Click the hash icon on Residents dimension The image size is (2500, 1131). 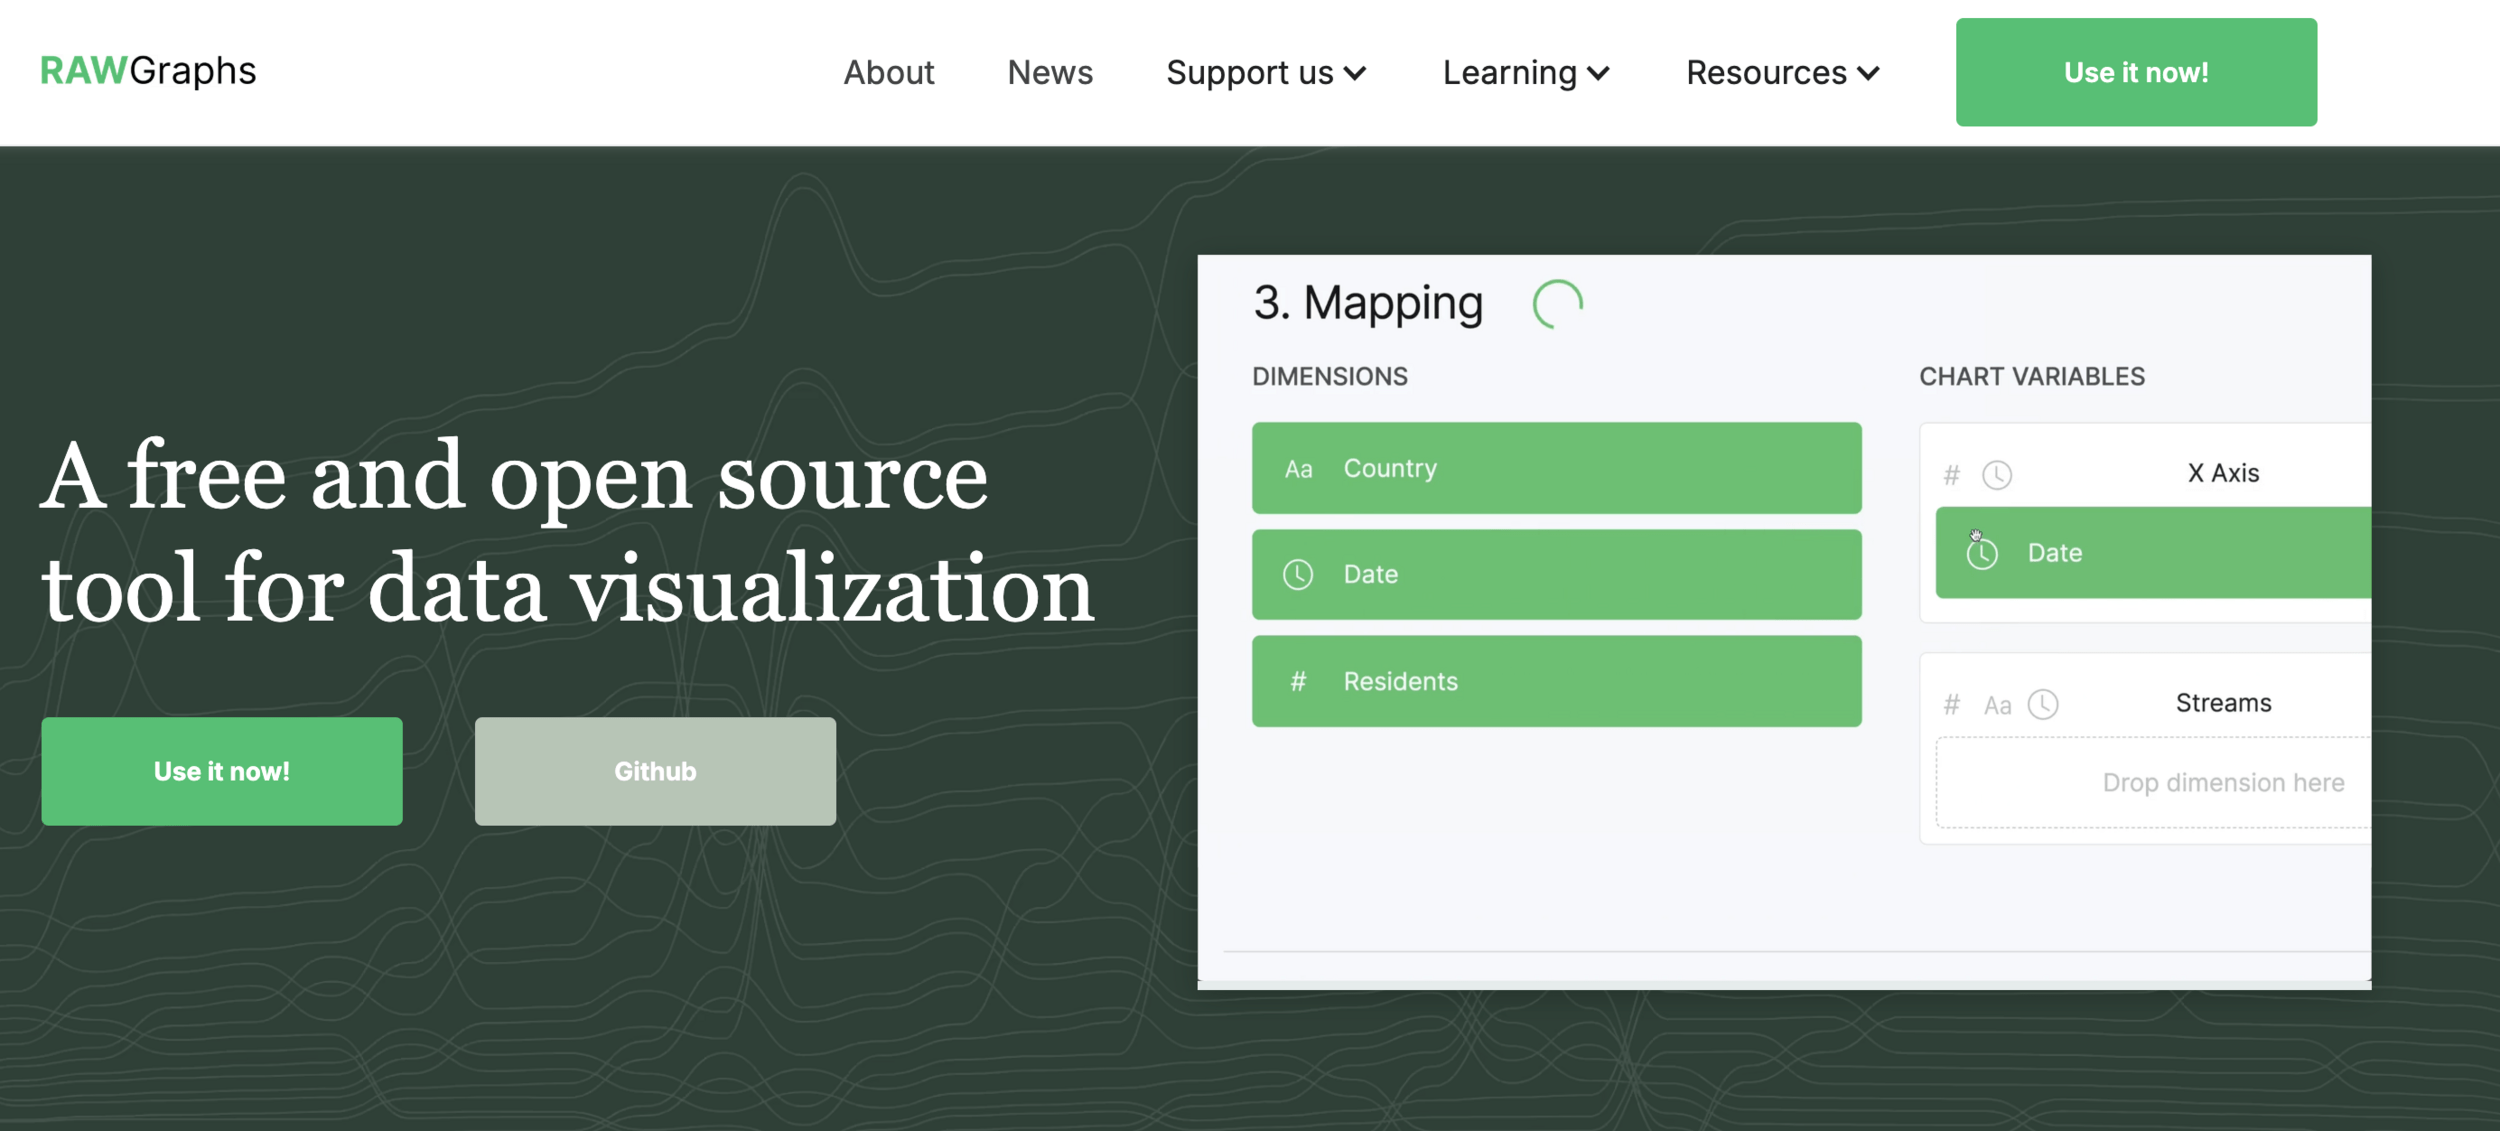[1298, 682]
